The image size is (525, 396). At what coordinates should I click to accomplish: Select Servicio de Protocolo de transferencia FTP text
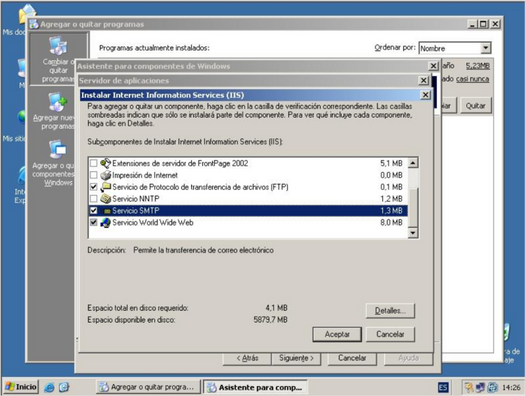tap(200, 187)
